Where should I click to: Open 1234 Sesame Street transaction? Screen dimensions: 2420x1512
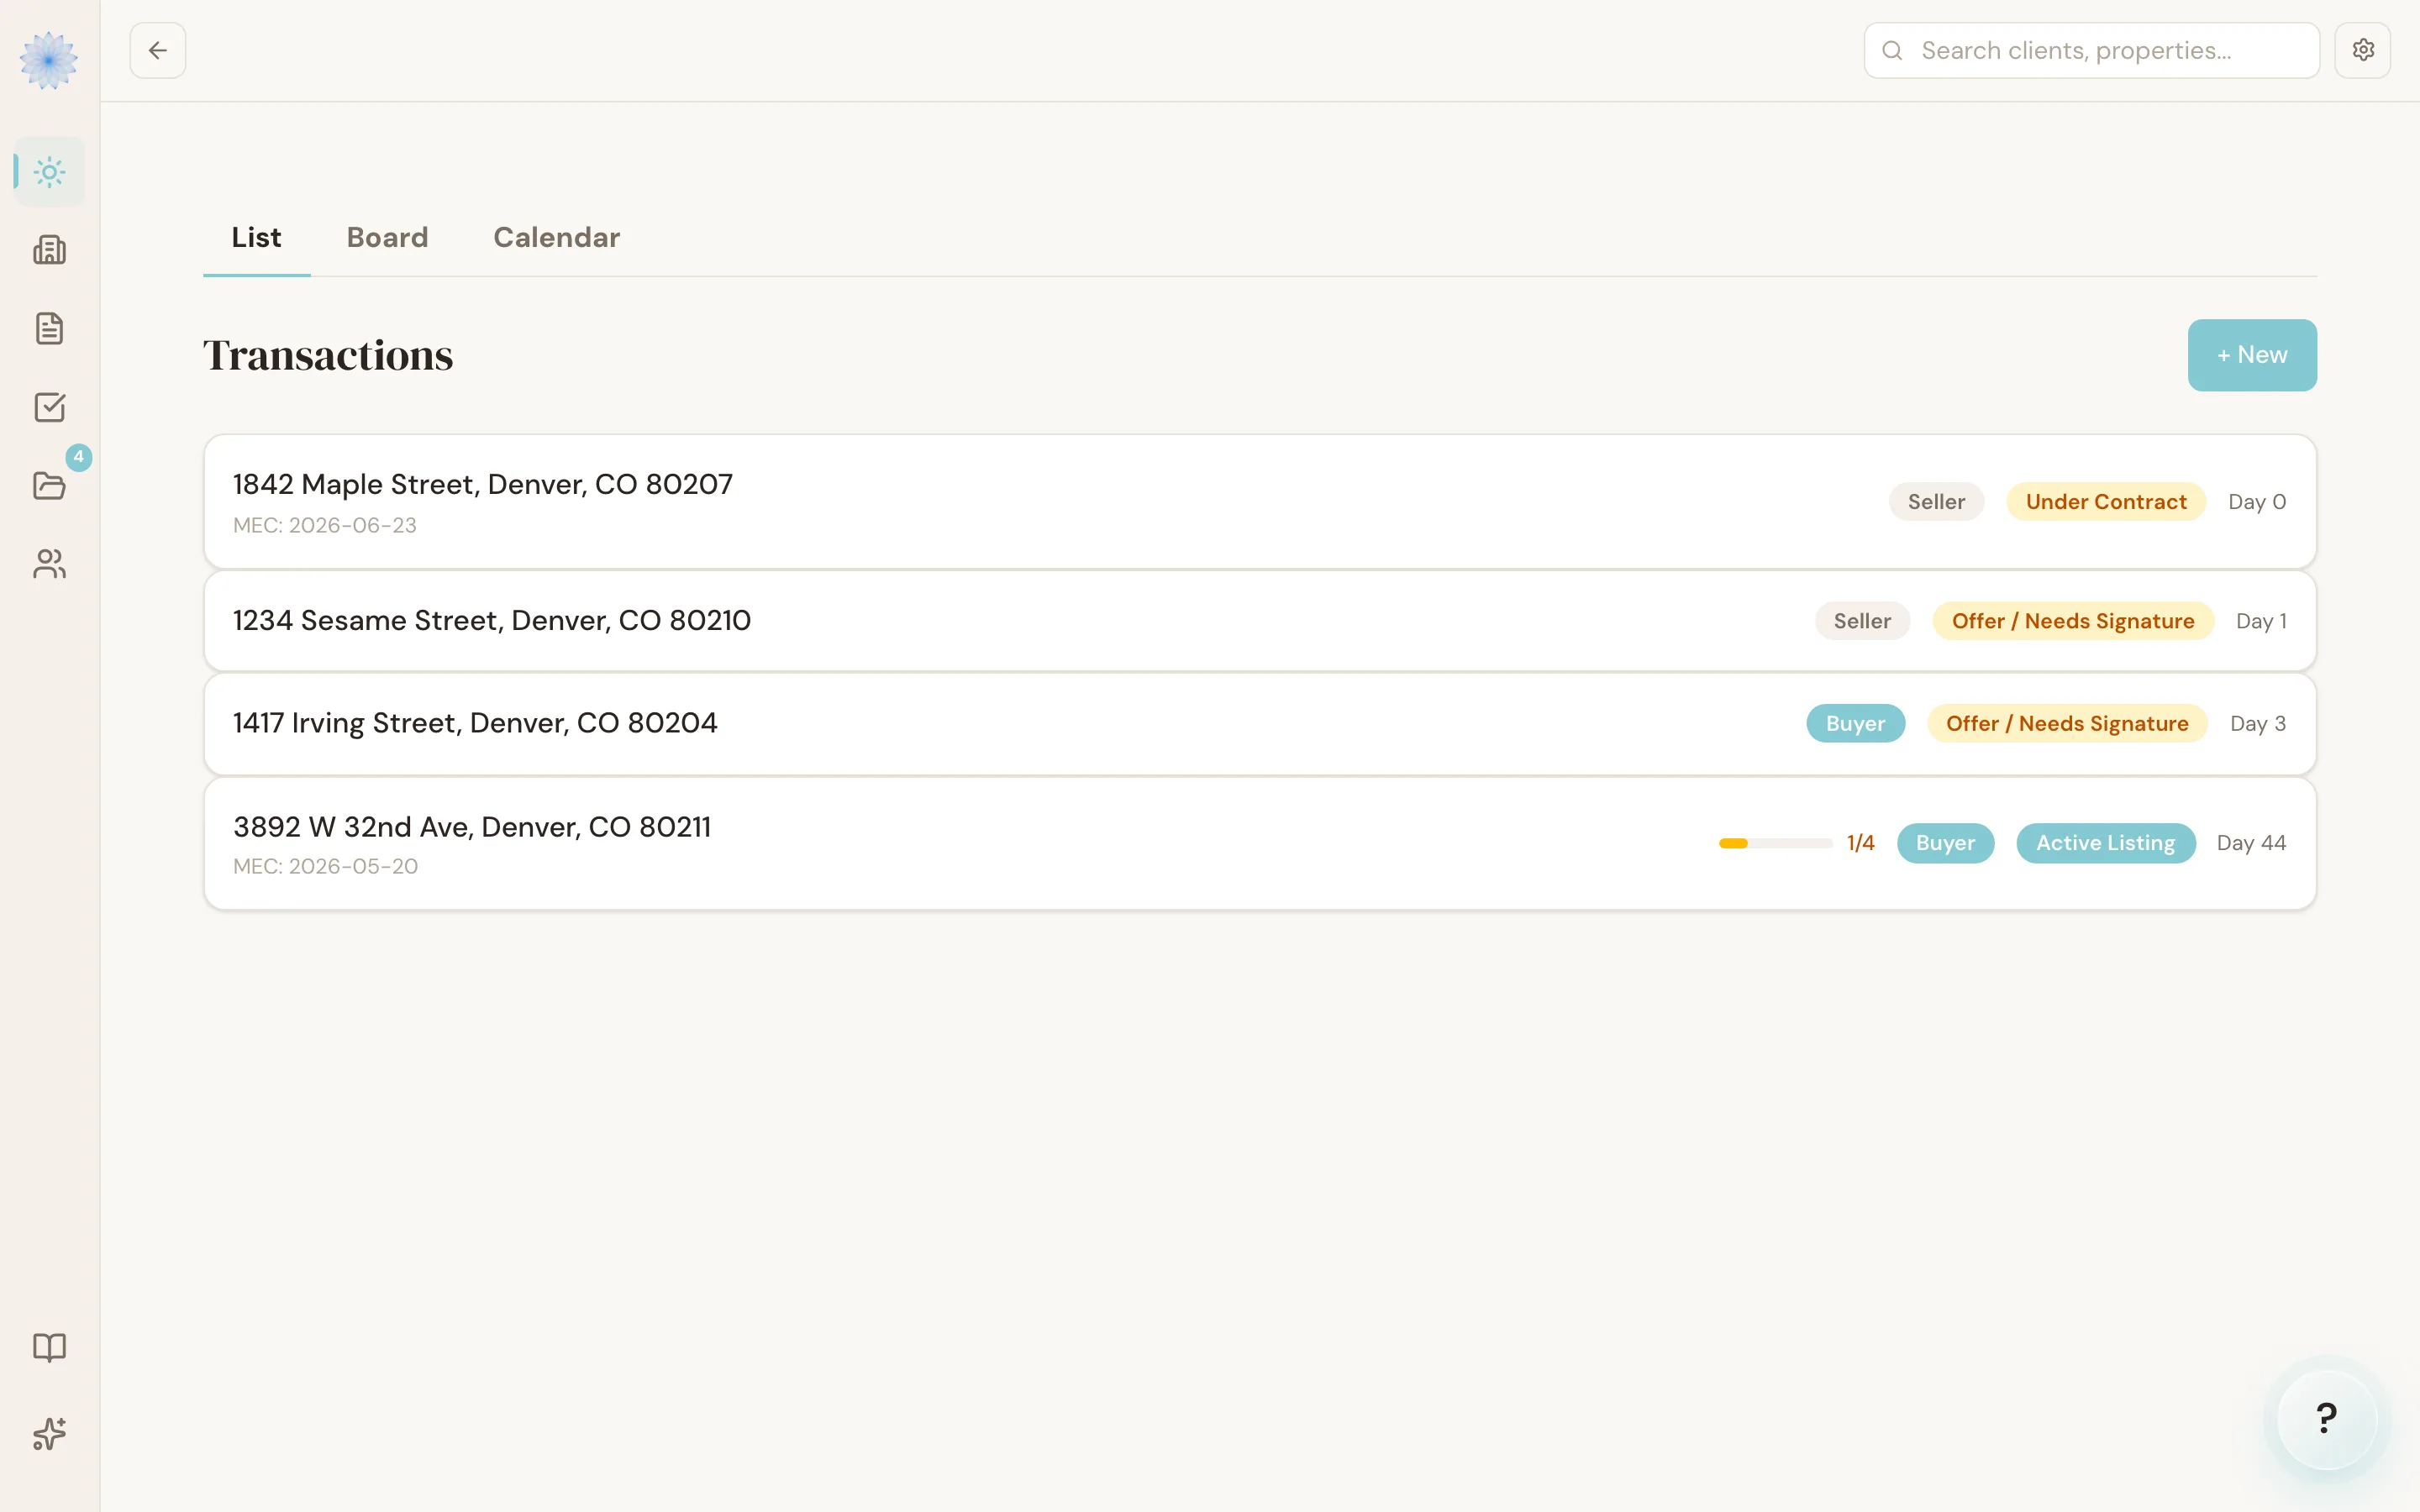(1259, 621)
